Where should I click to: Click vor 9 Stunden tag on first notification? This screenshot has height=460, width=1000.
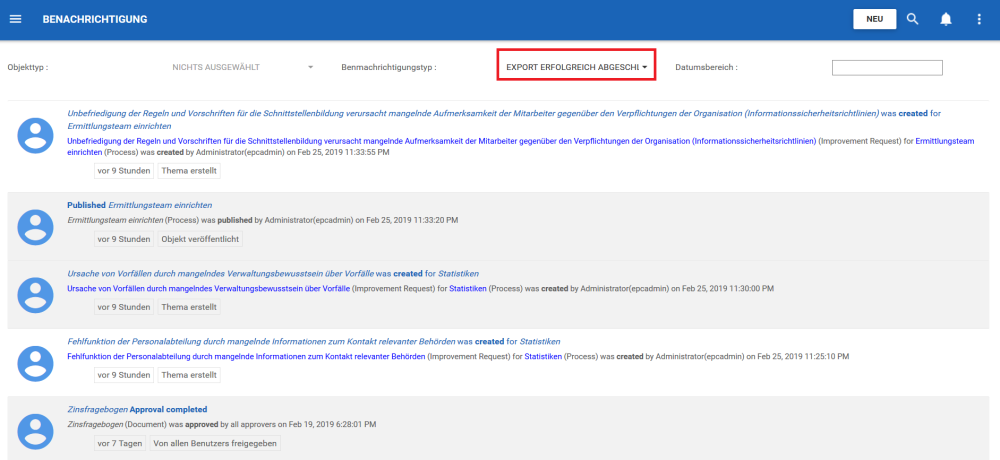[x=124, y=171]
